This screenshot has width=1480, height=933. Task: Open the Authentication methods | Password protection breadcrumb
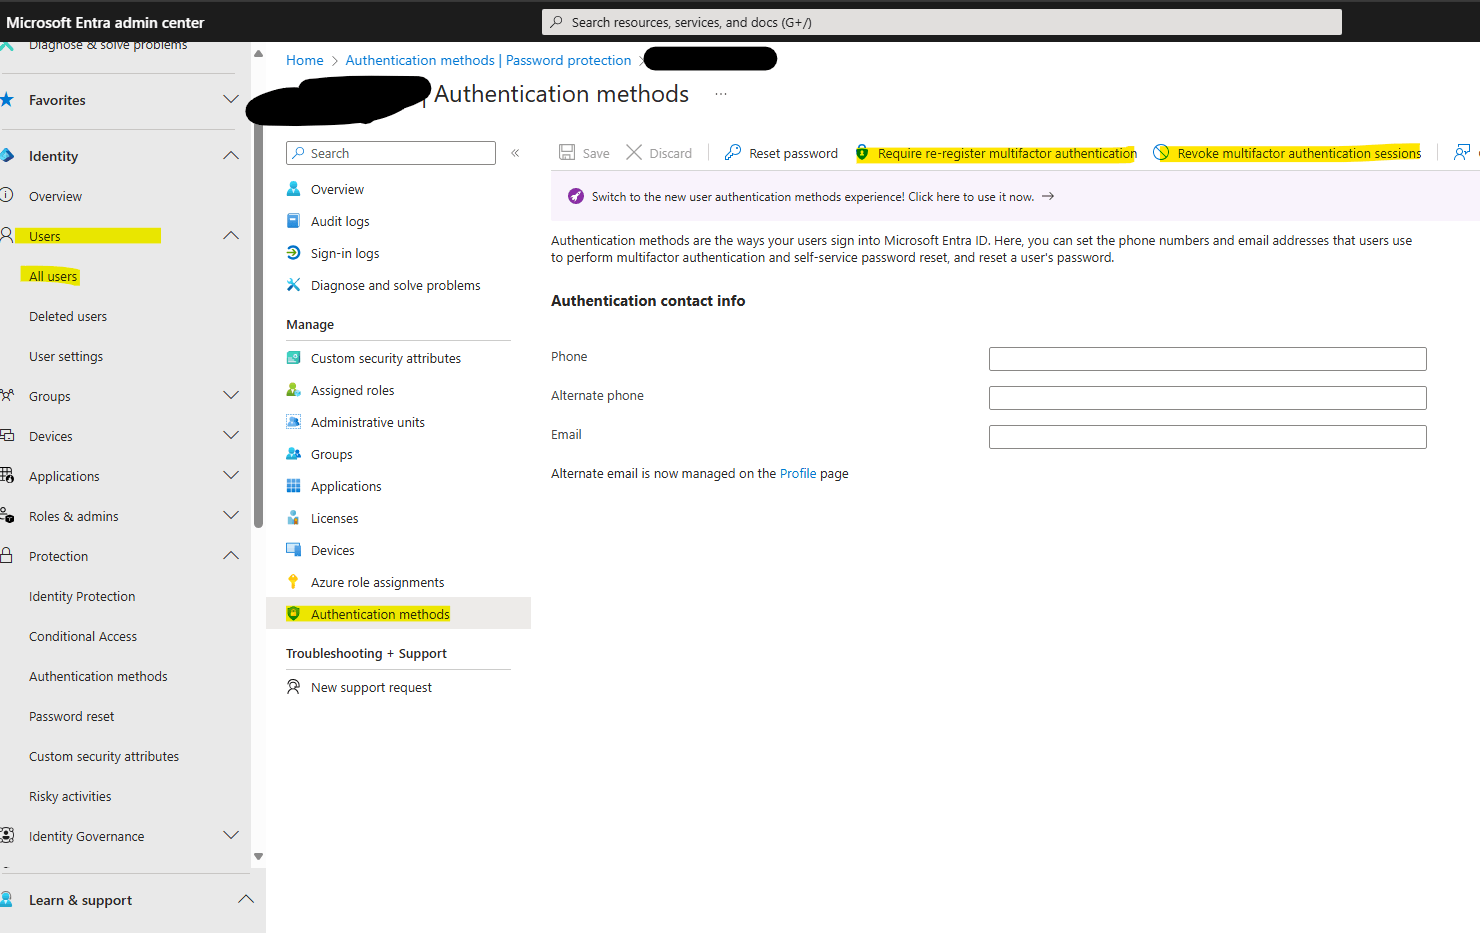pos(488,60)
